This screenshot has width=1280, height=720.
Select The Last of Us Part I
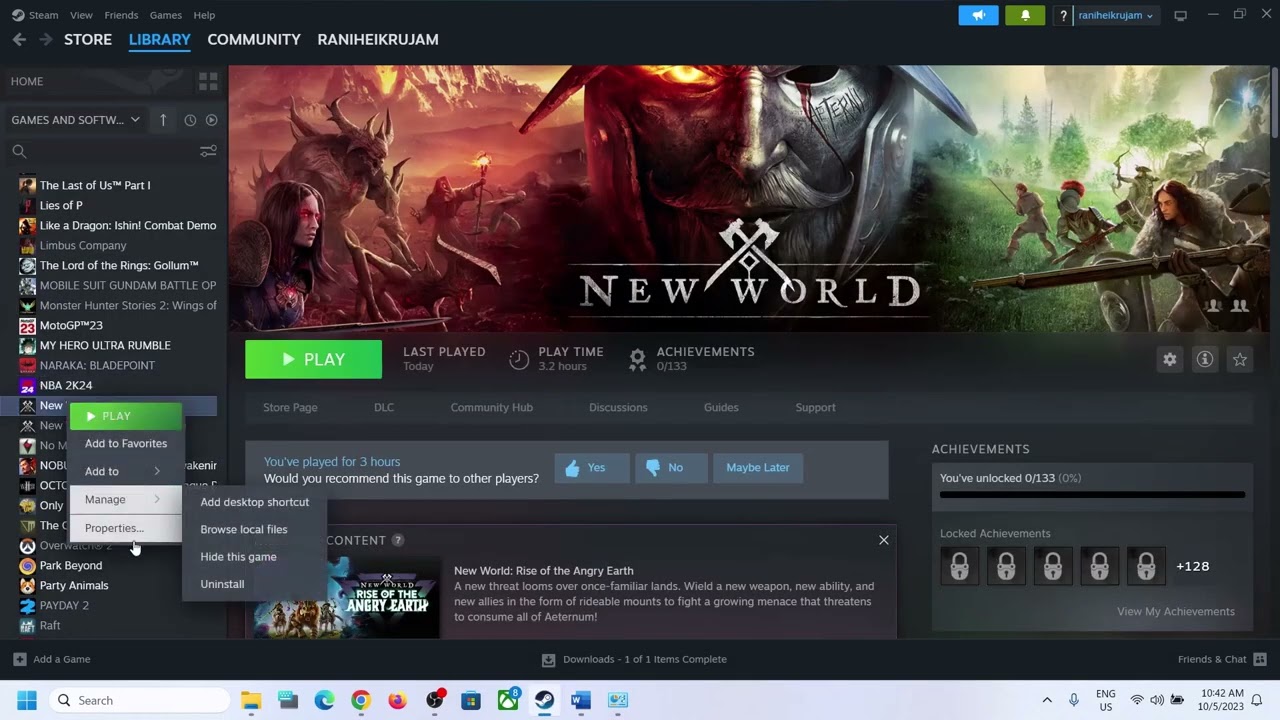pyautogui.click(x=95, y=185)
